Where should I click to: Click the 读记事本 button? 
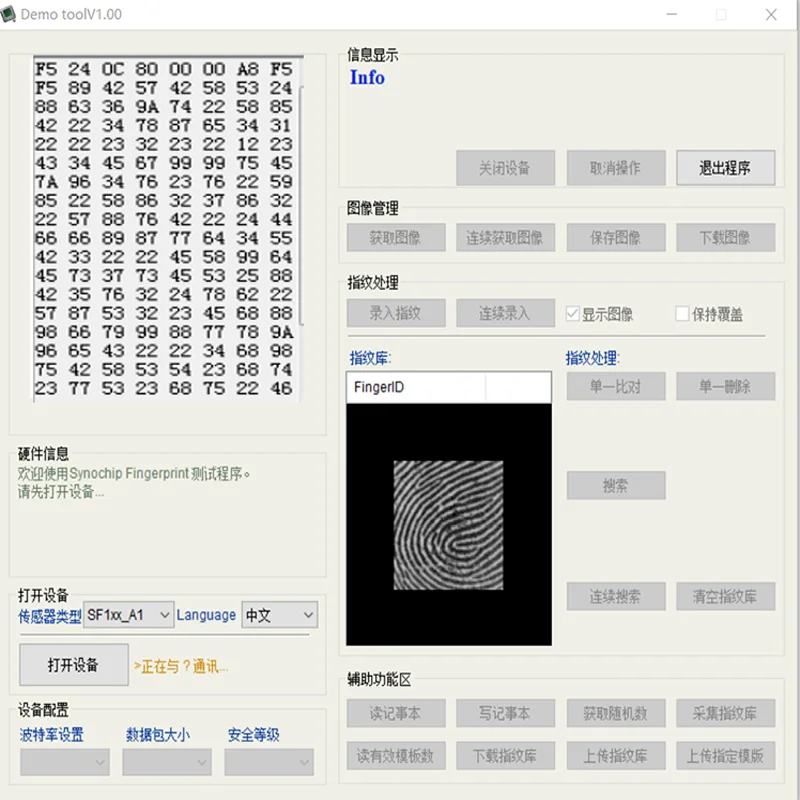396,713
